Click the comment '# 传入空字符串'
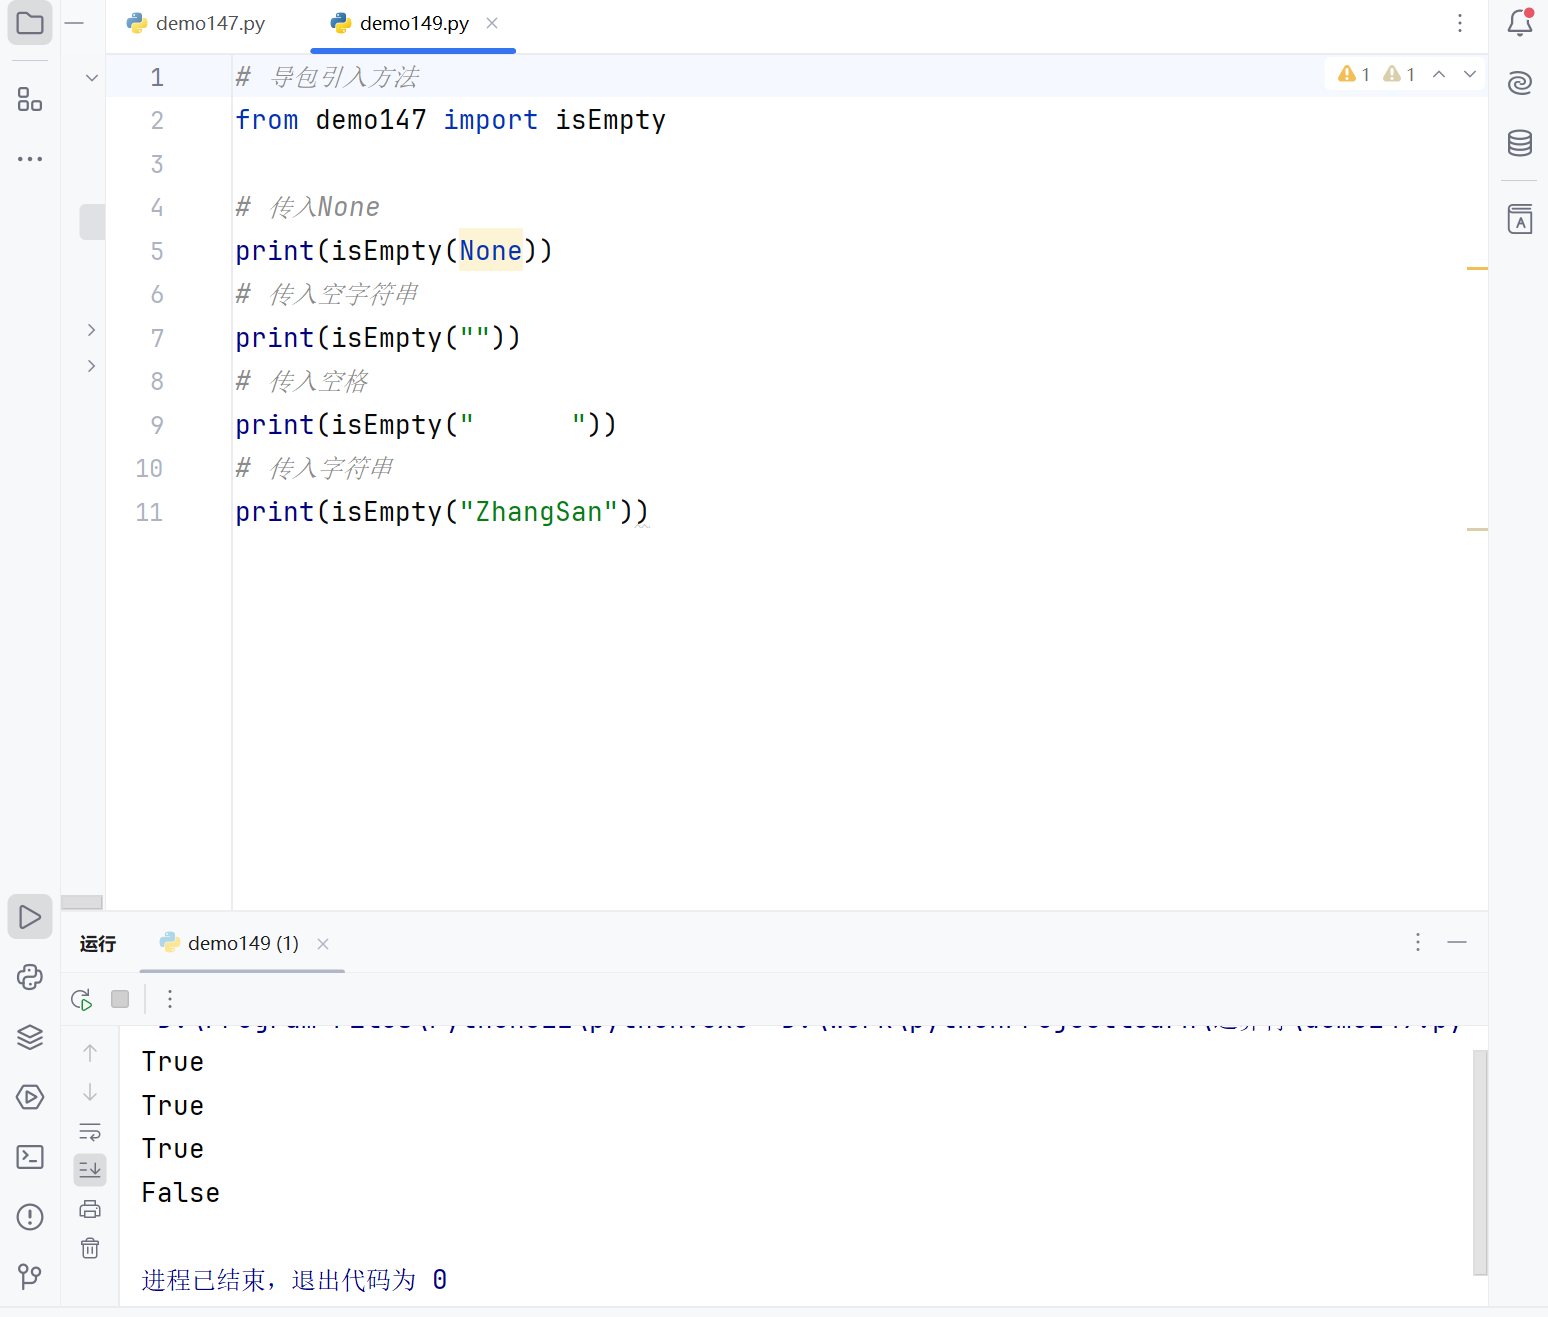The image size is (1548, 1317). click(327, 294)
